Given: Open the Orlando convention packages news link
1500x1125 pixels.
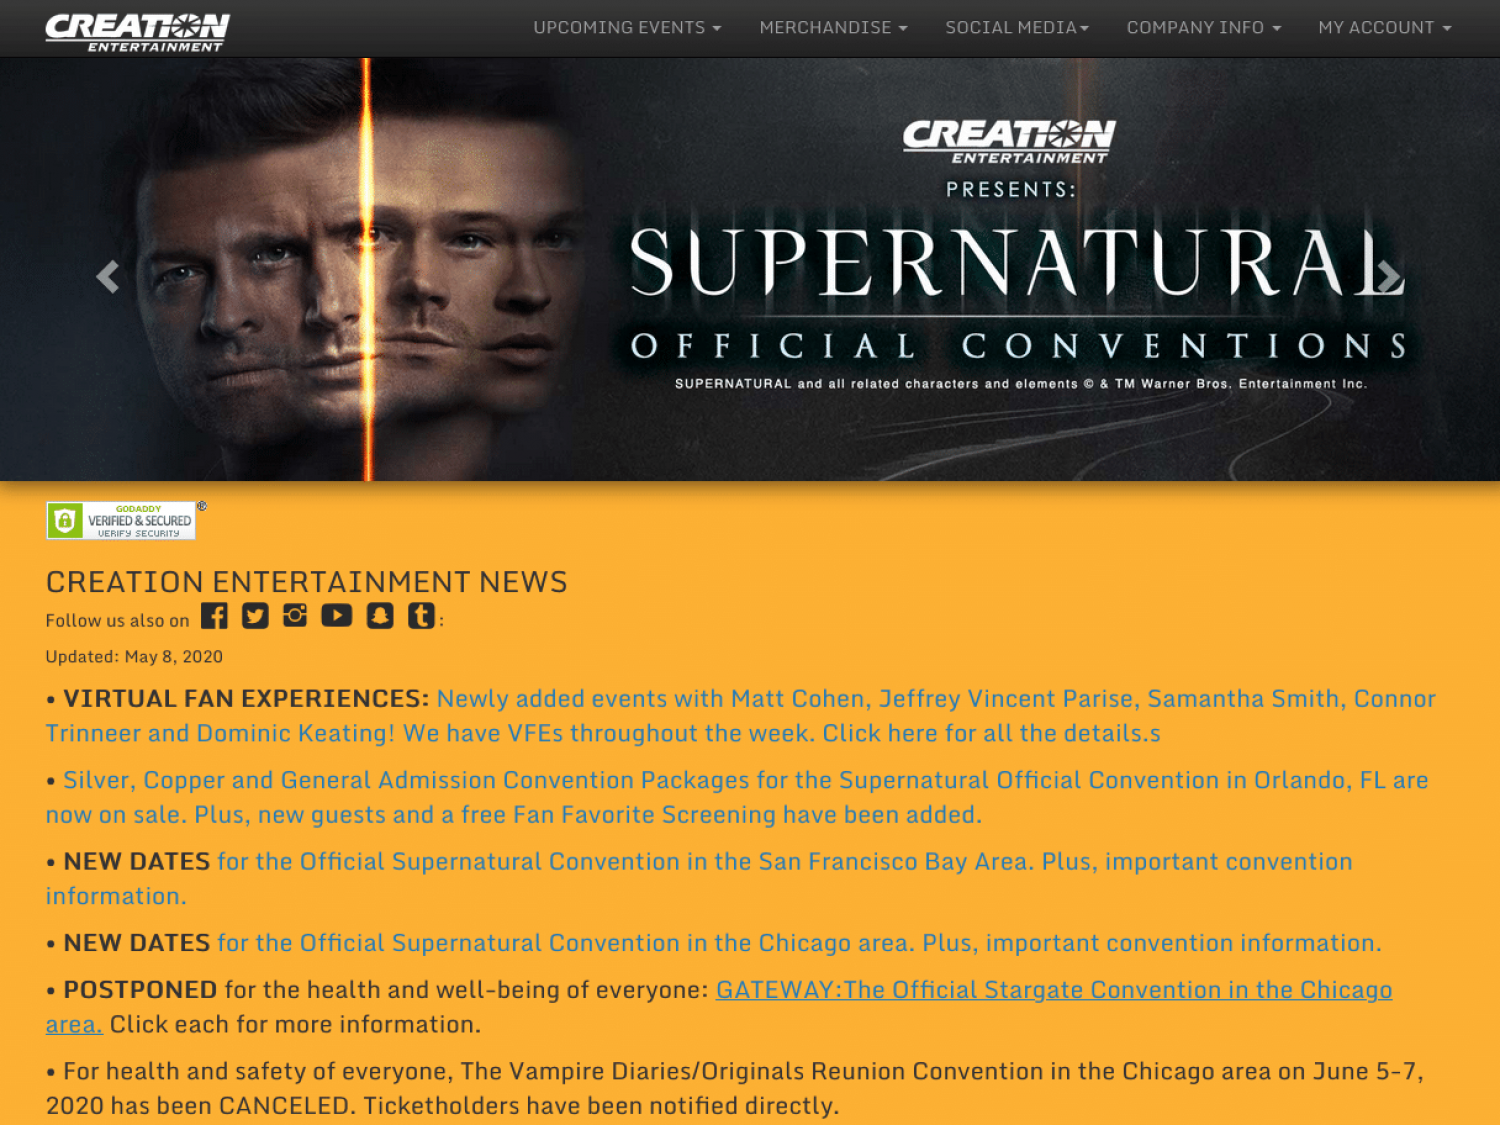Looking at the screenshot, I should (737, 797).
